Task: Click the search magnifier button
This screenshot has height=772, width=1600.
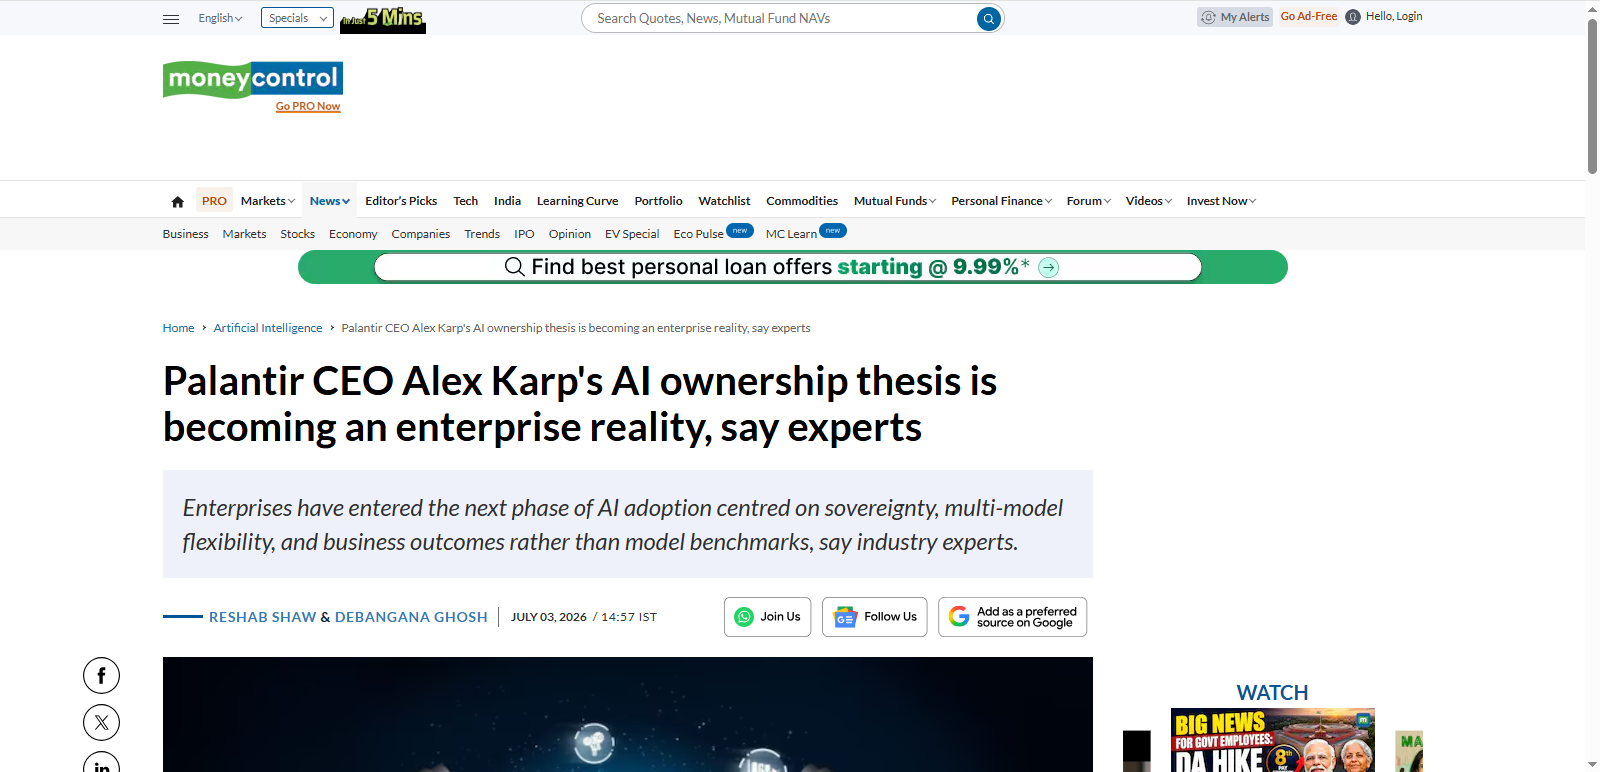Action: coord(988,18)
